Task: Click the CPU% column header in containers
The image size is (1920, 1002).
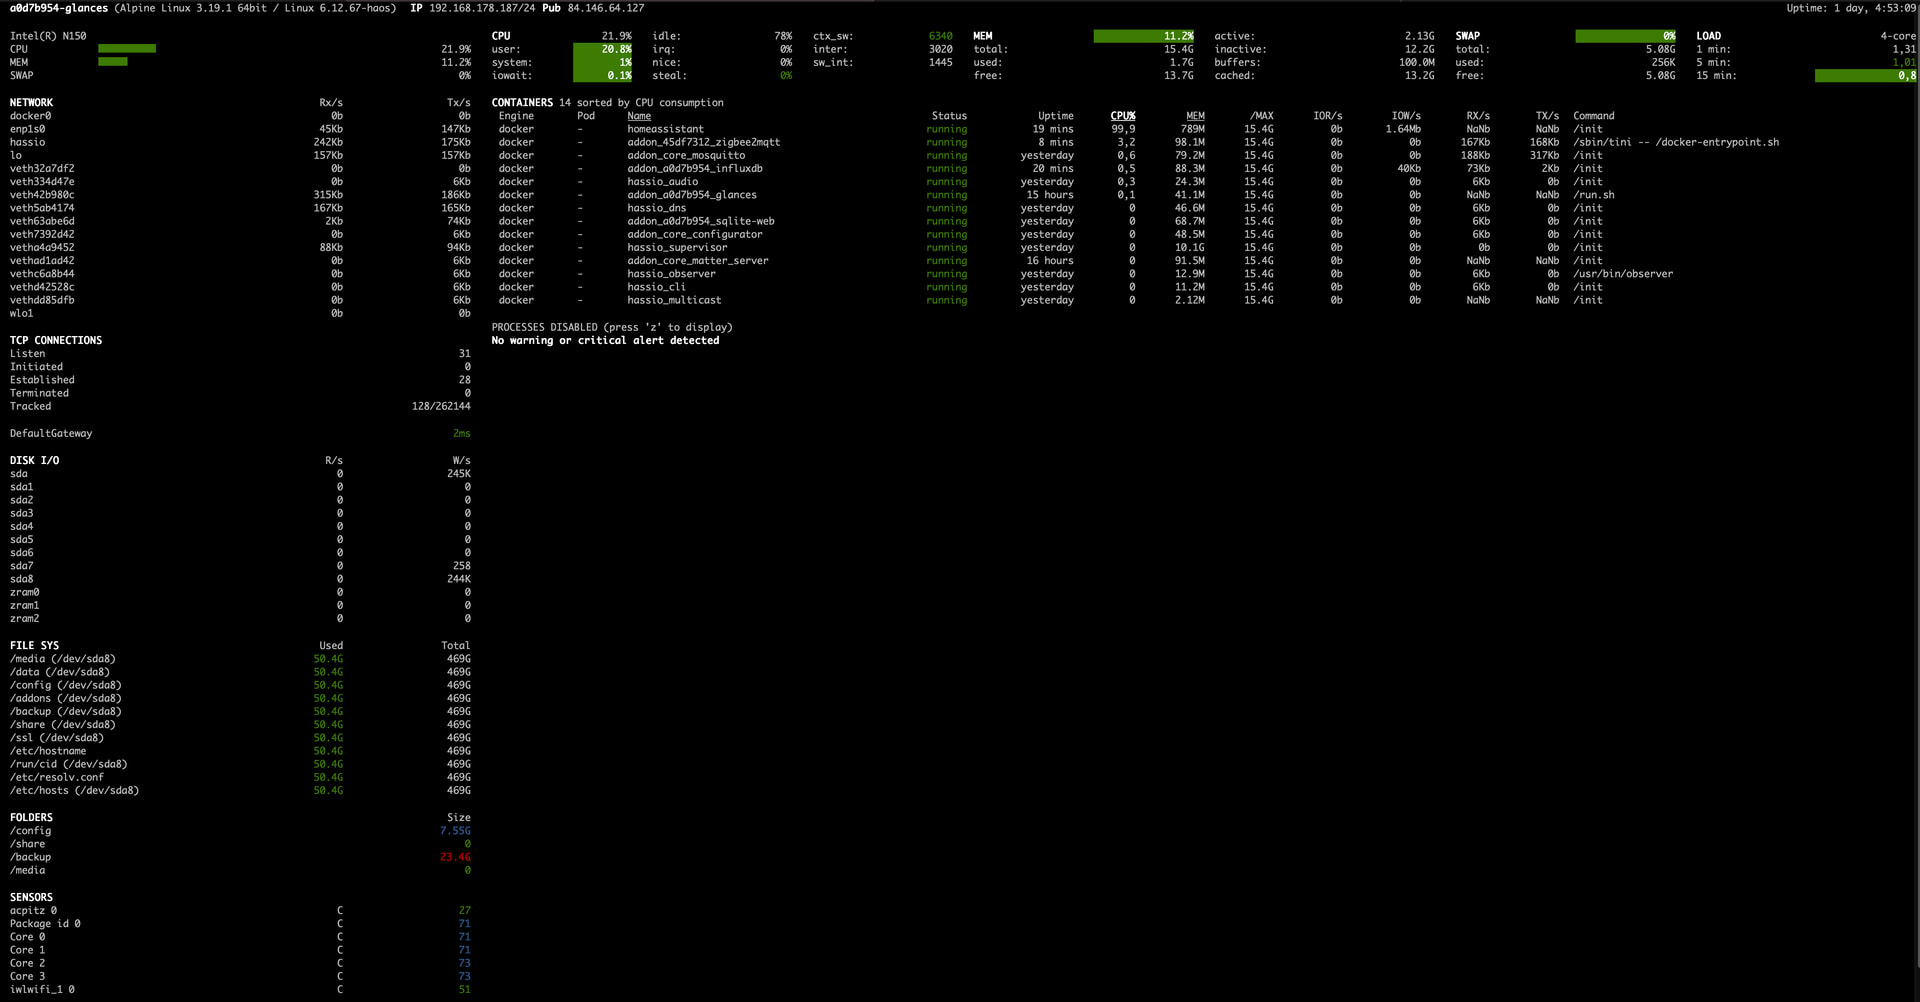Action: [x=1122, y=116]
